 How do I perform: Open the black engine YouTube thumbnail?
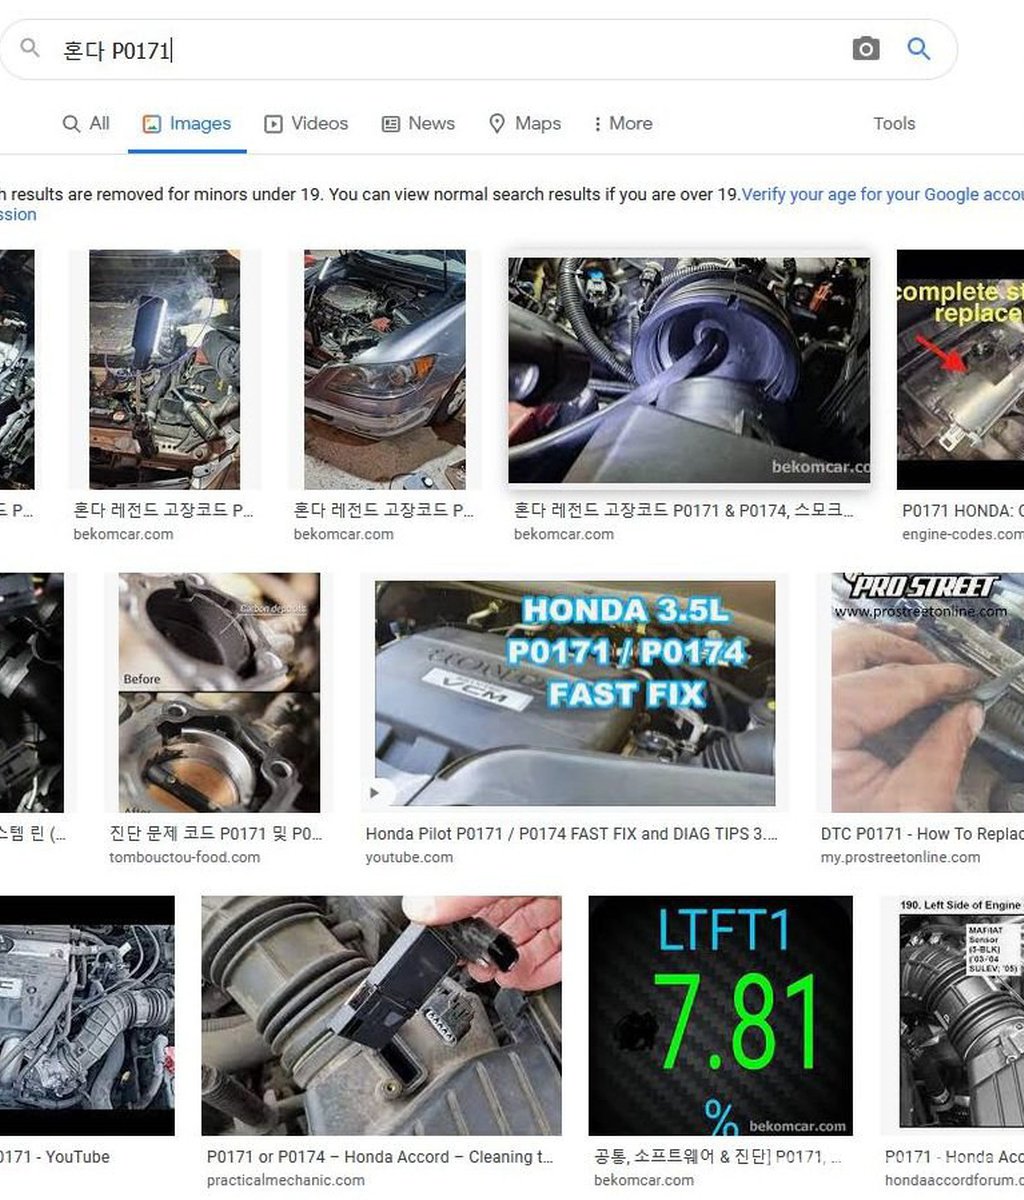tap(87, 1015)
